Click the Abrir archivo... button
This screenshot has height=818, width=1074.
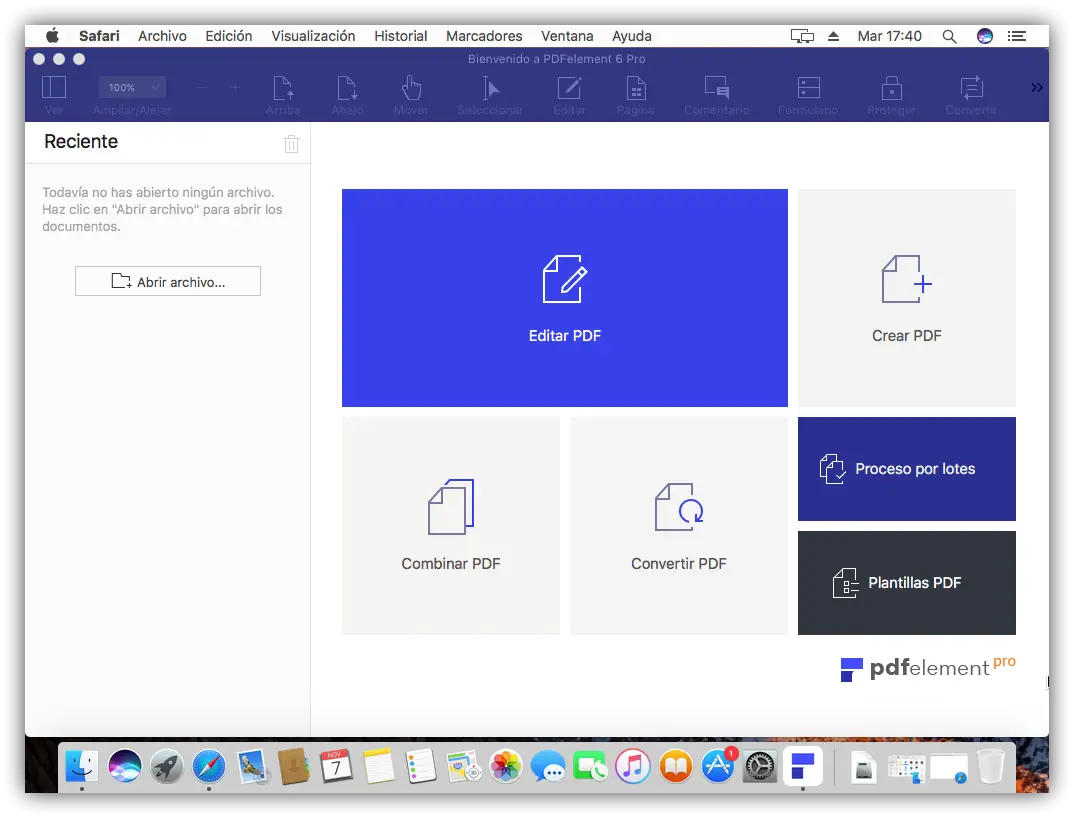coord(168,281)
